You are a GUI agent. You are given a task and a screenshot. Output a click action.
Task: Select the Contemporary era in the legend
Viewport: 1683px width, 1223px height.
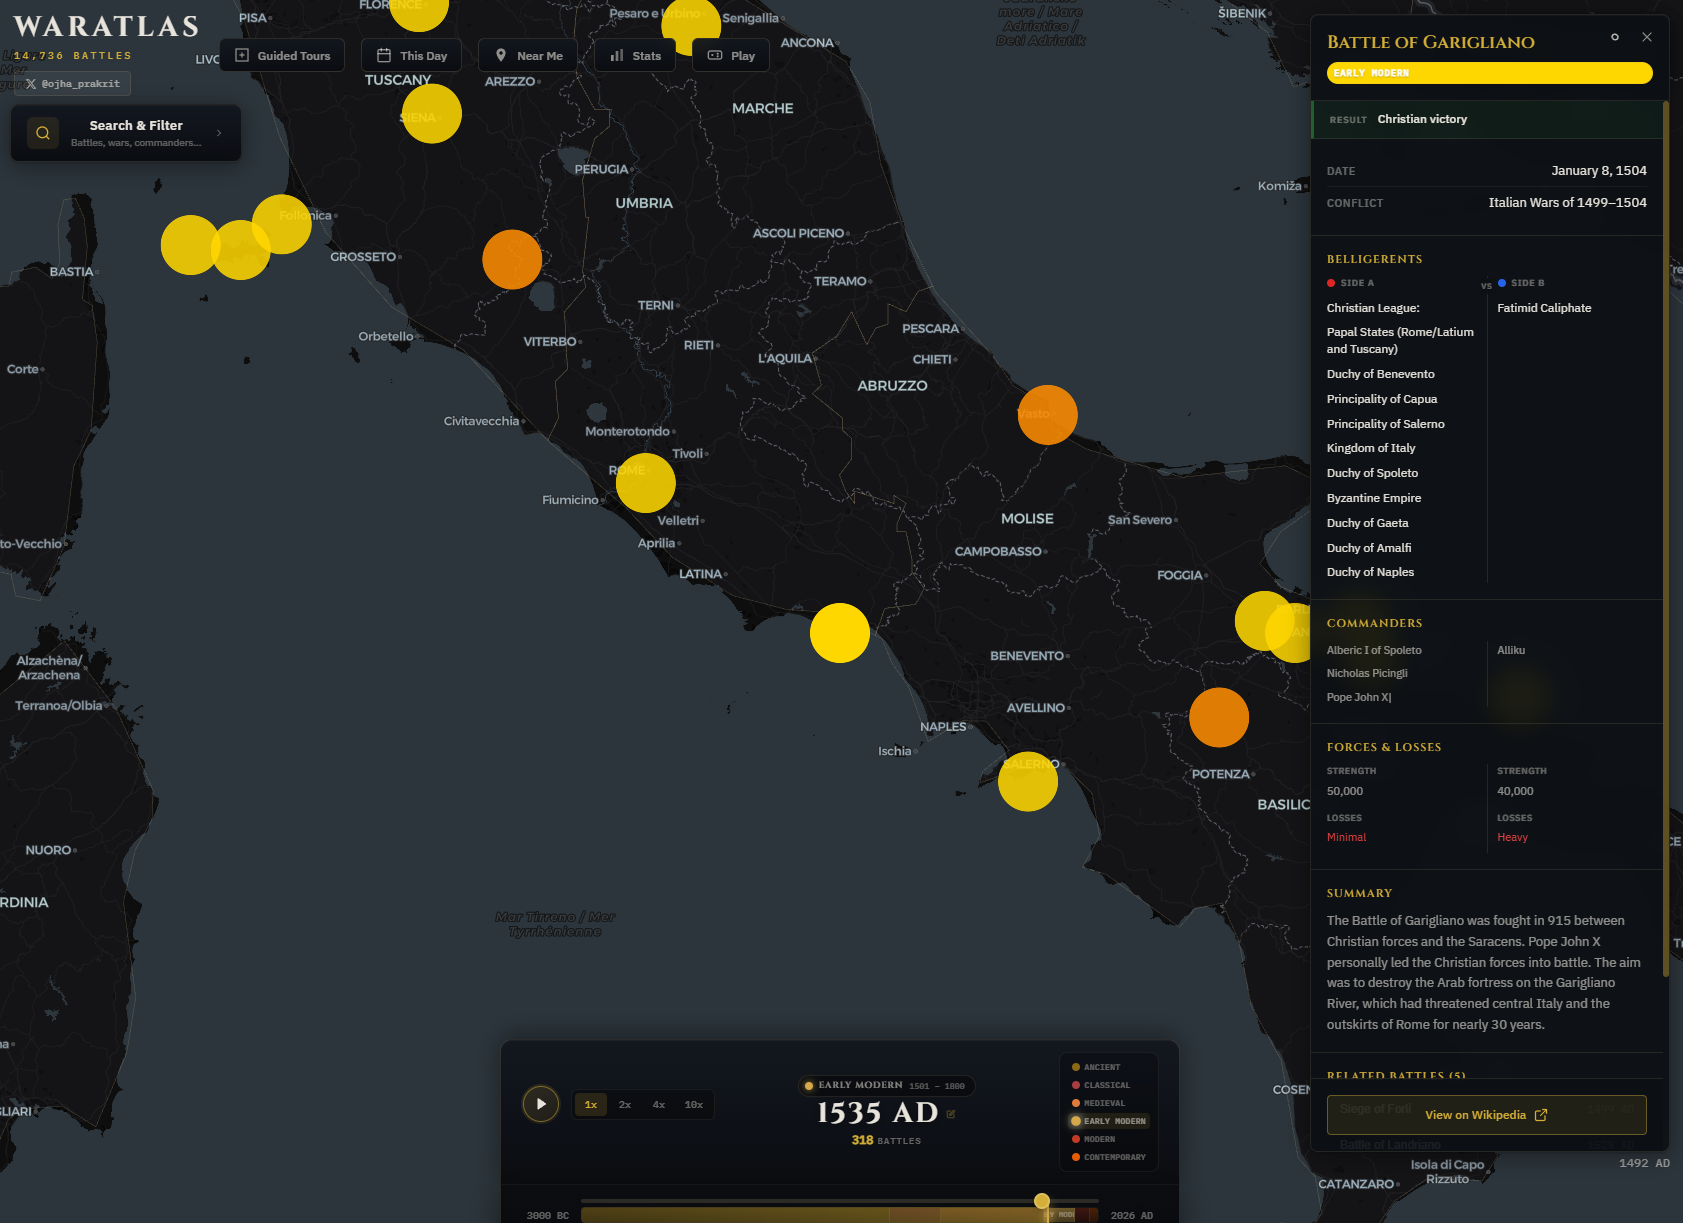1113,1157
